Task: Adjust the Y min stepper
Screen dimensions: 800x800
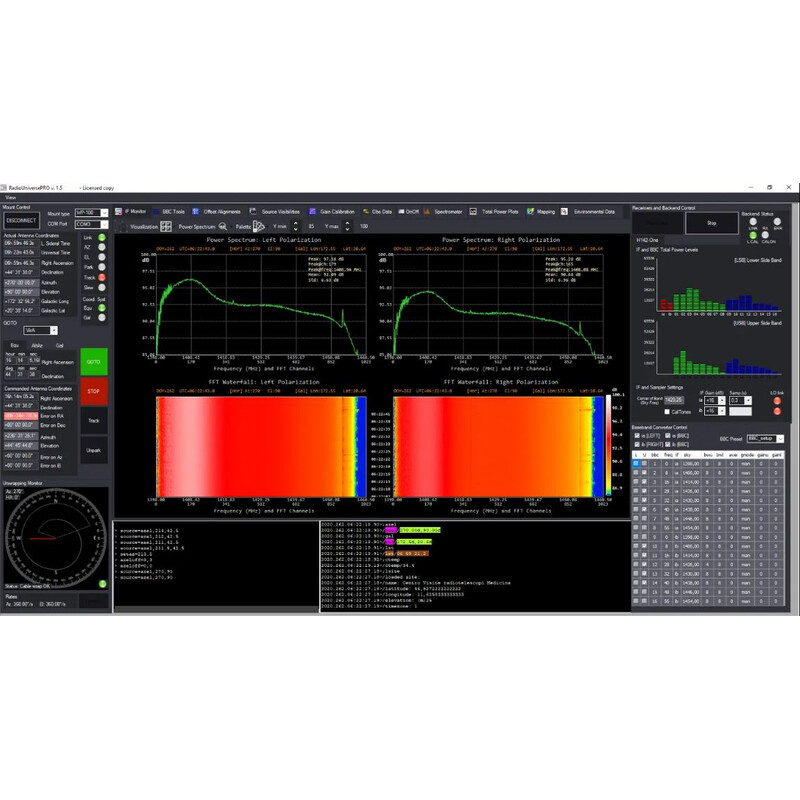Action: coord(295,226)
